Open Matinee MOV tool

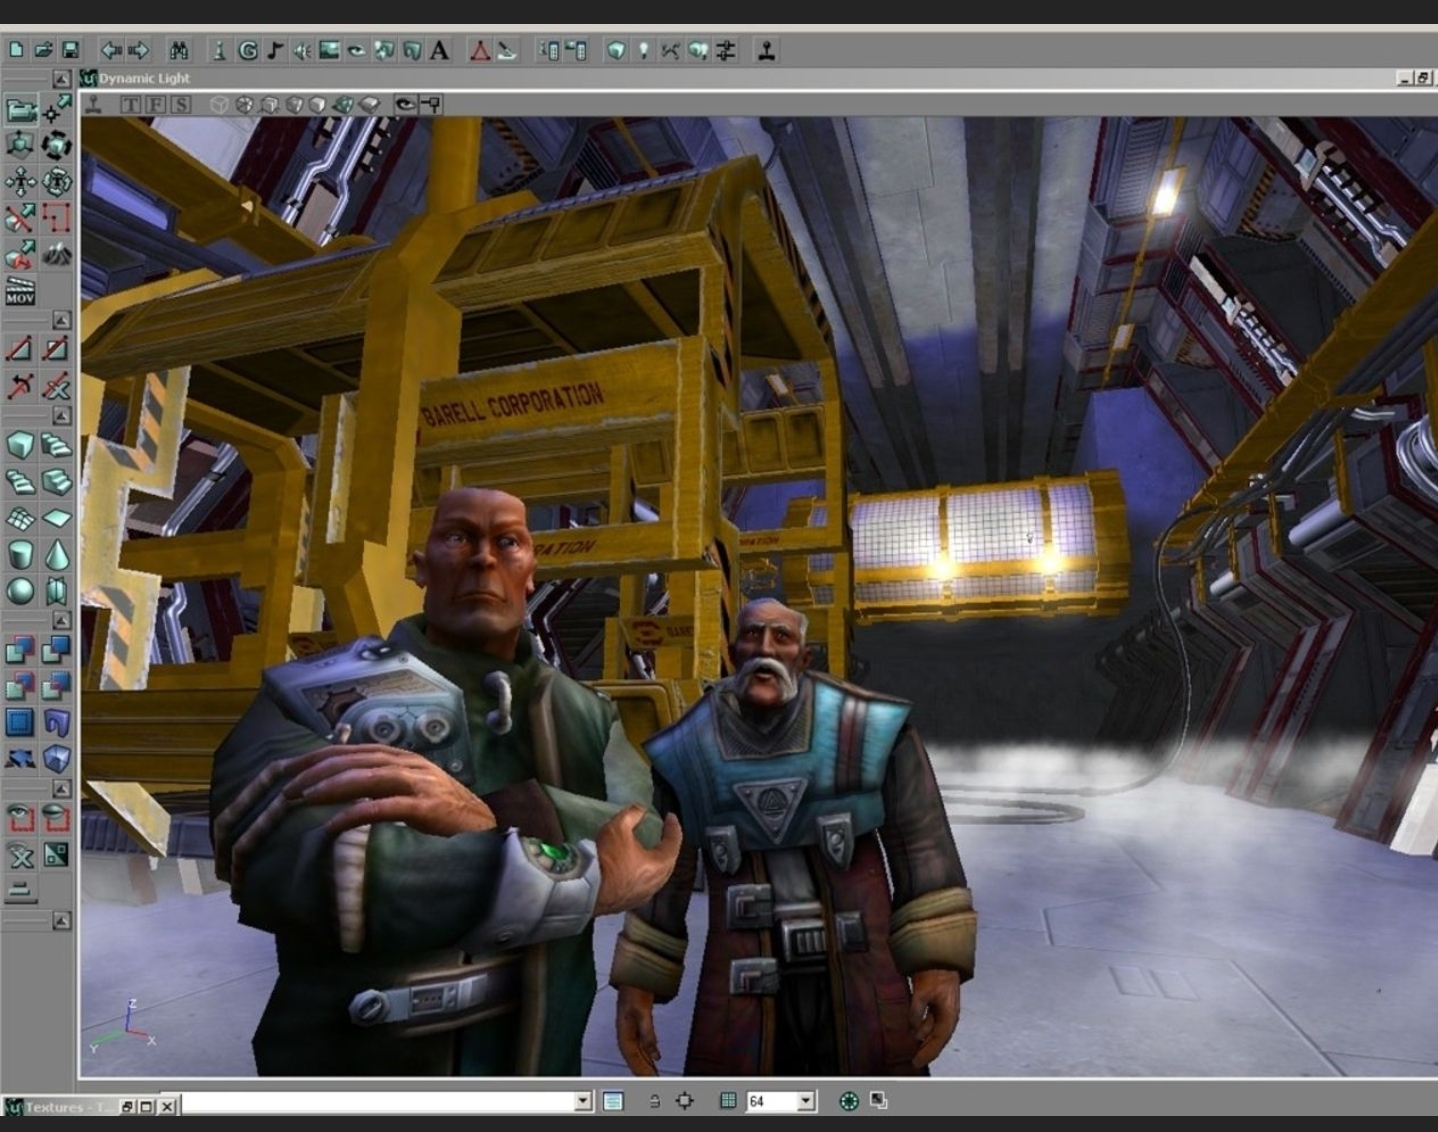(x=20, y=289)
